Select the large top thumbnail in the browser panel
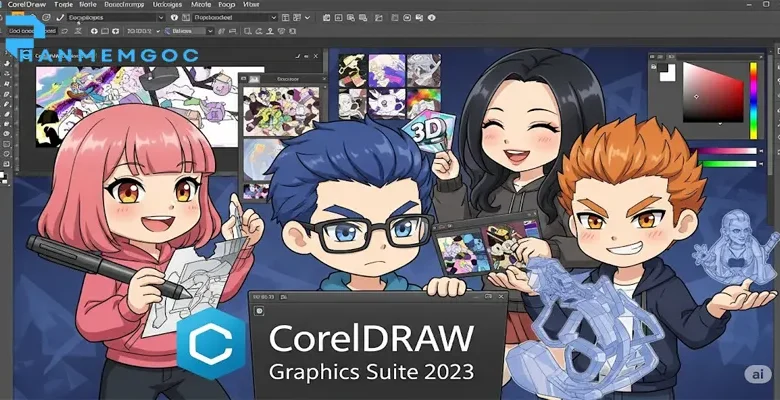Viewport: 780px width, 400px height. (x=281, y=111)
